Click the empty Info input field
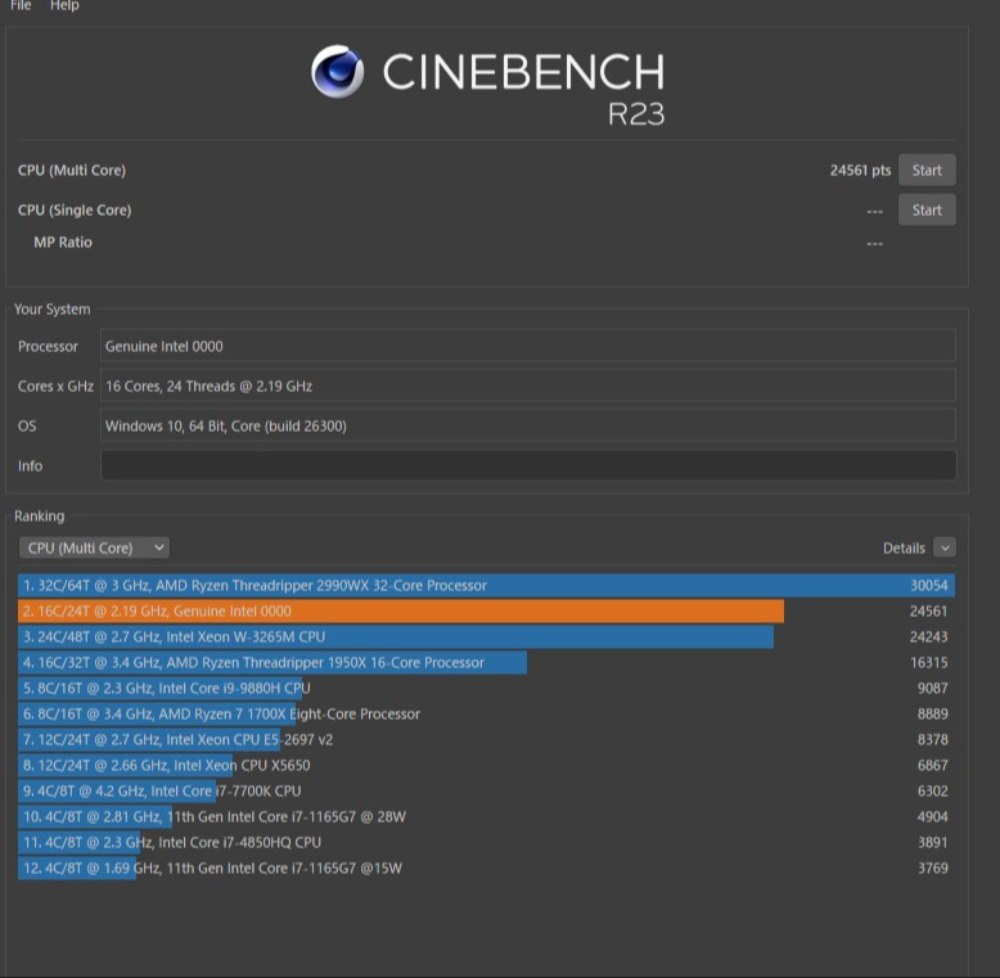The width and height of the screenshot is (1000, 978). click(528, 465)
